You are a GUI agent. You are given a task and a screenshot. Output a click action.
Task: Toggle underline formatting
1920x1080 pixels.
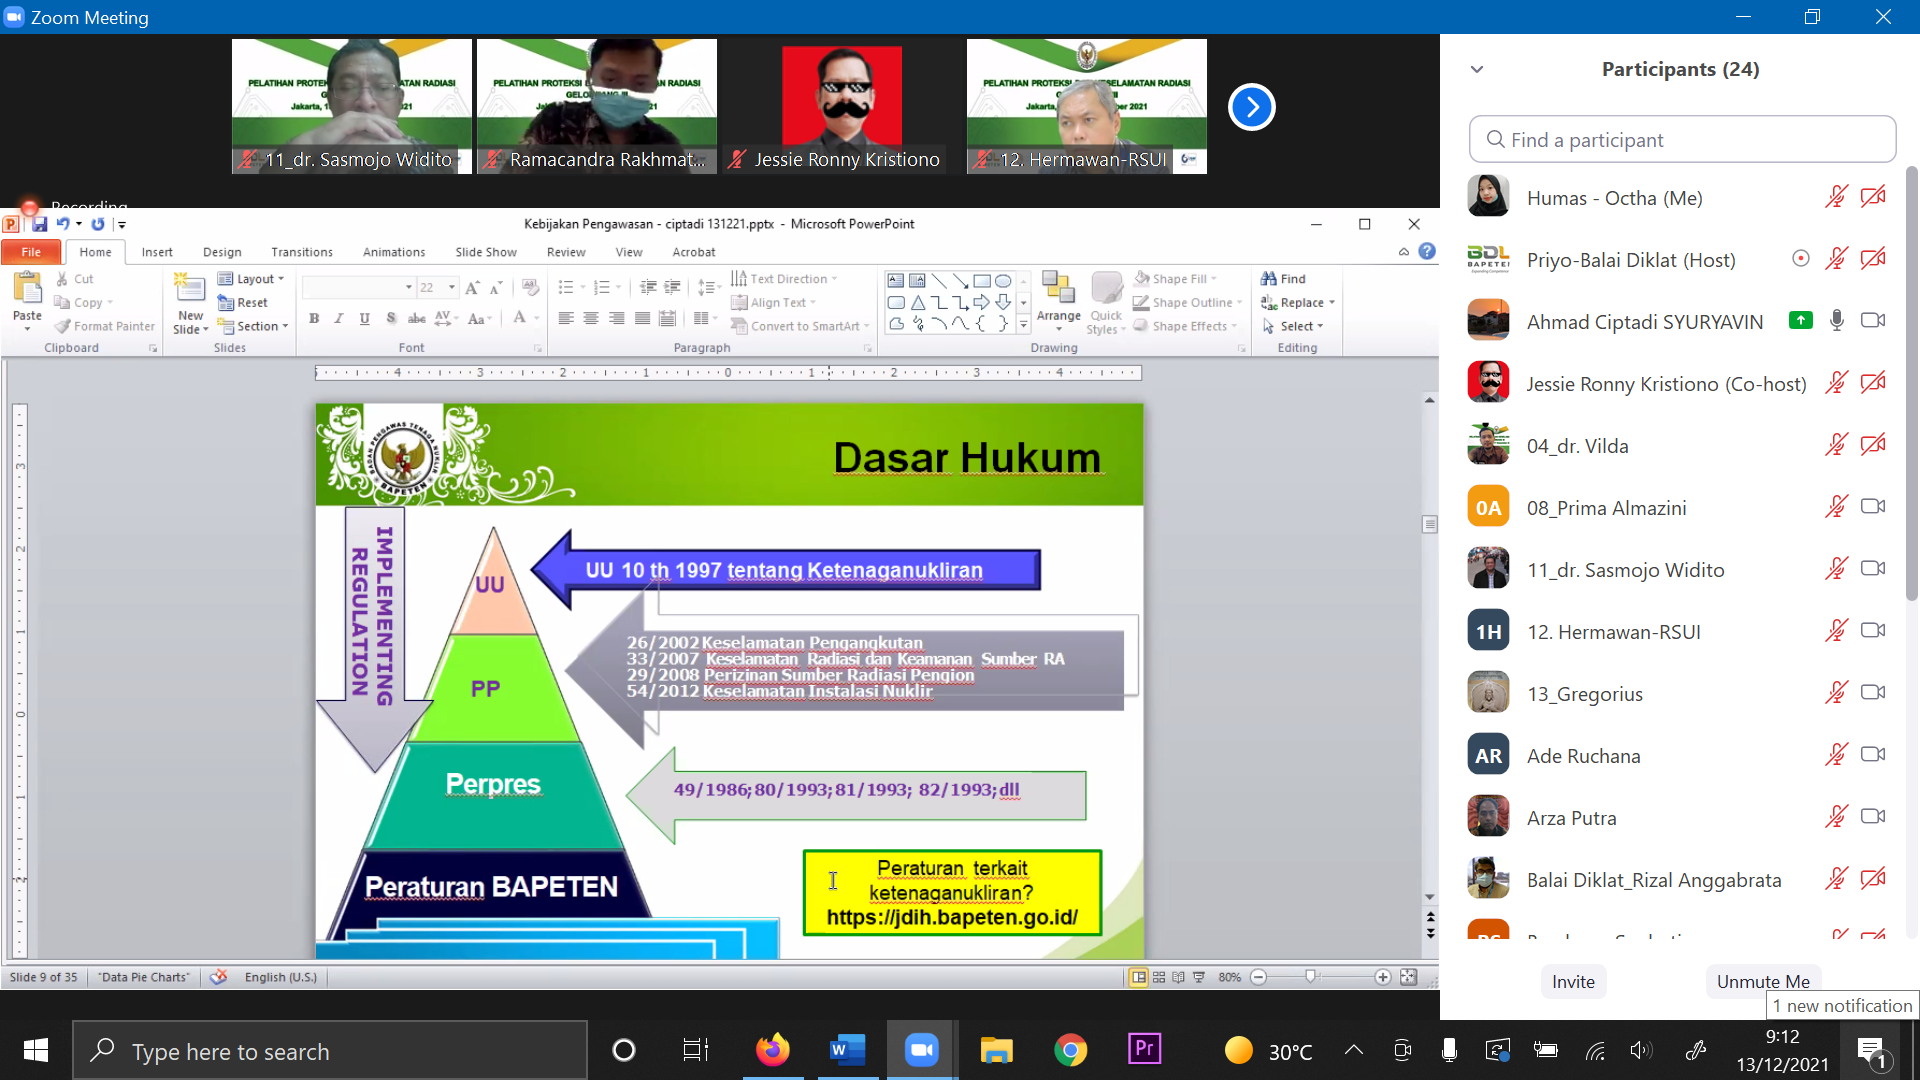364,318
